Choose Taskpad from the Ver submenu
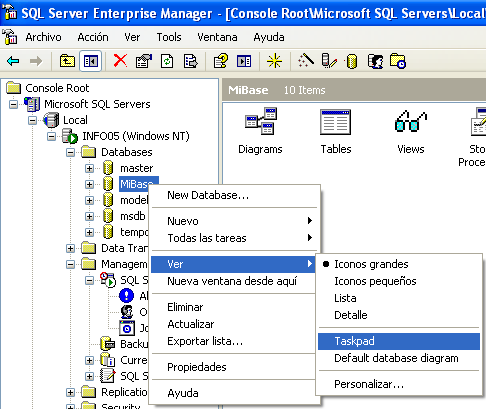The image size is (486, 409). 399,341
